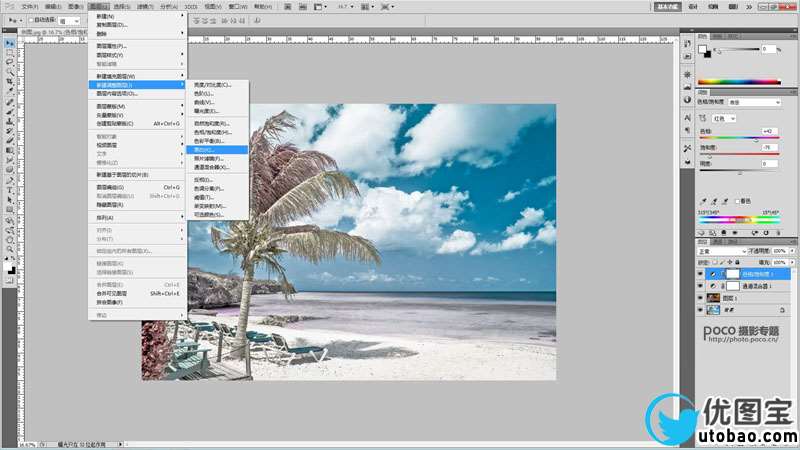800x450 pixels.
Task: Select the Gradient tool
Action: tap(10, 151)
